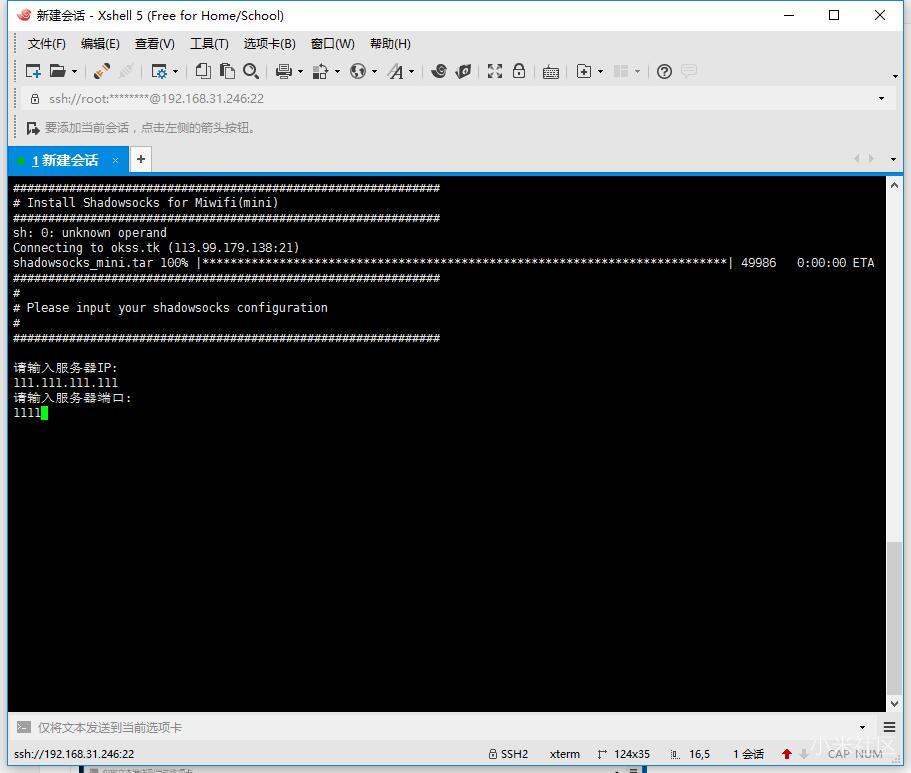Image resolution: width=911 pixels, height=773 pixels.
Task: Close the 1 新建会话 tab
Action: point(116,160)
